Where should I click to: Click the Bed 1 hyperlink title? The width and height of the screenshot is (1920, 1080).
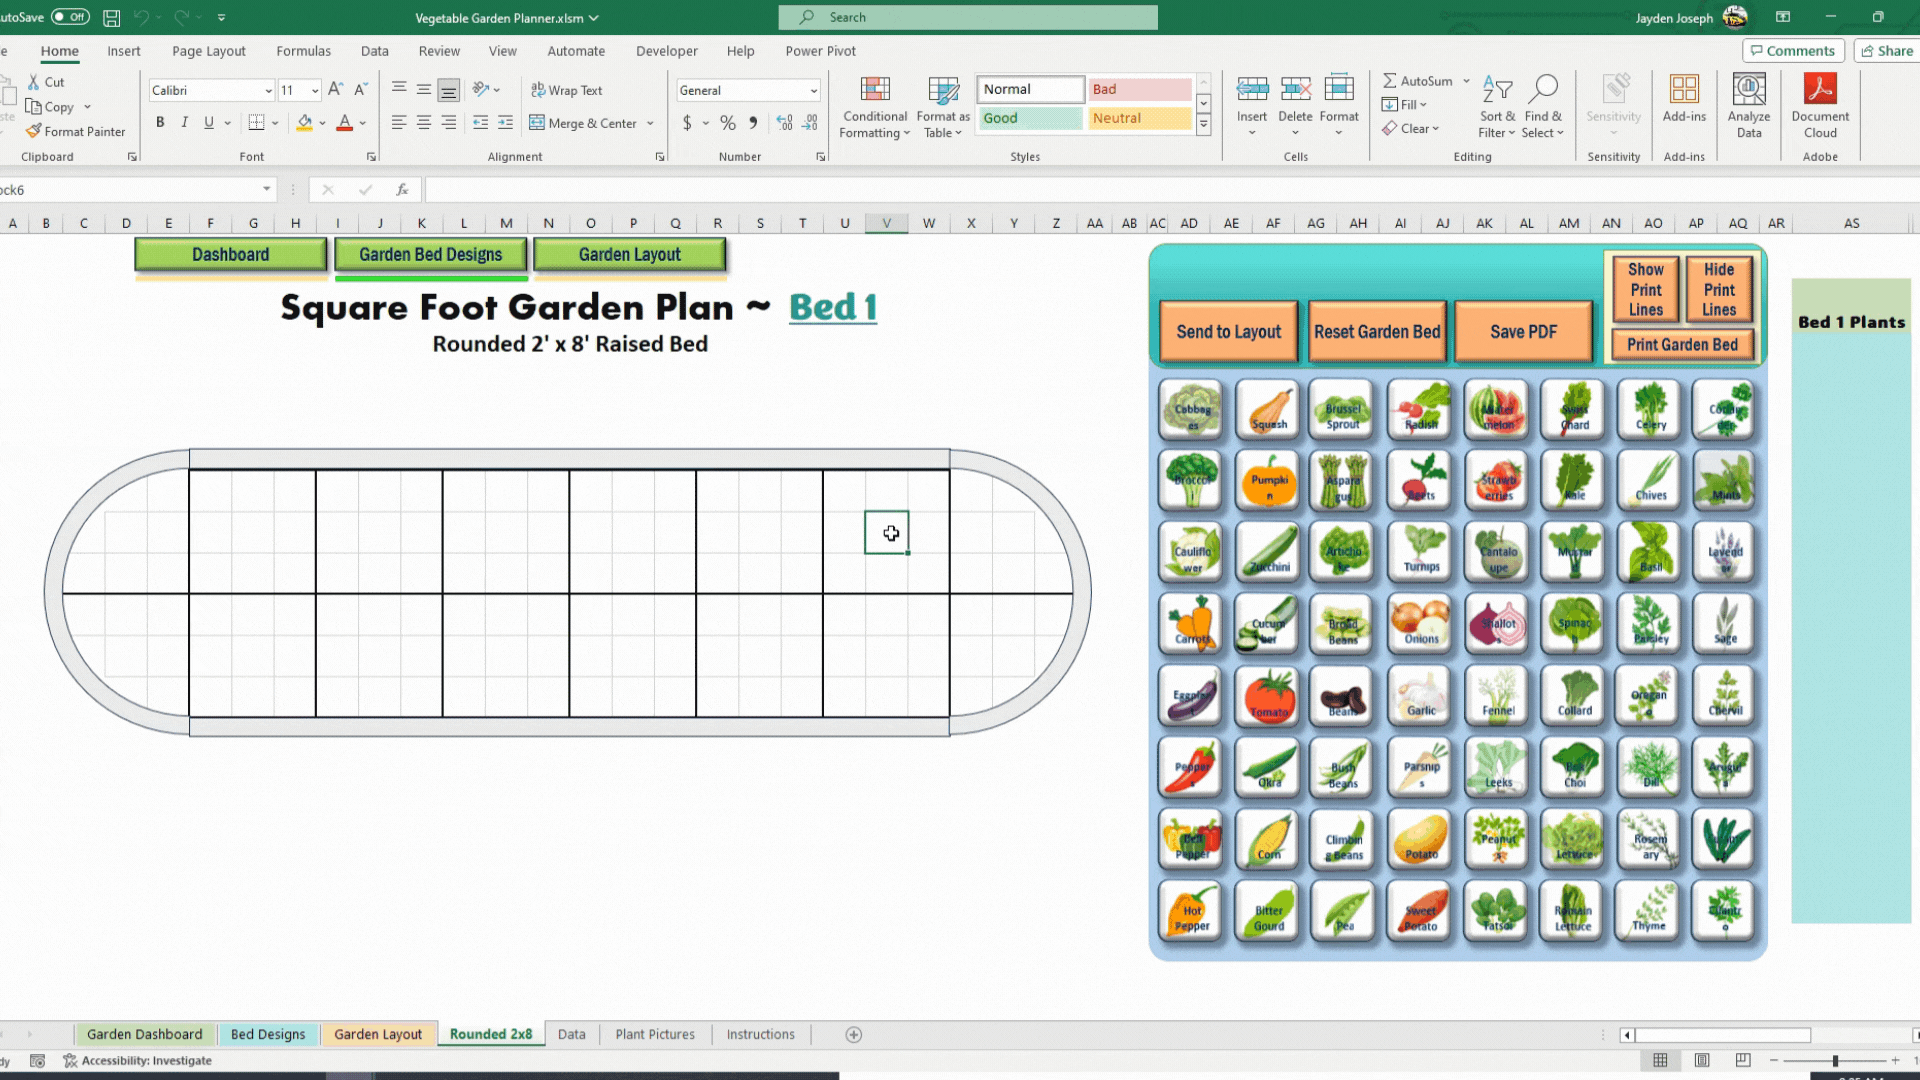(832, 307)
